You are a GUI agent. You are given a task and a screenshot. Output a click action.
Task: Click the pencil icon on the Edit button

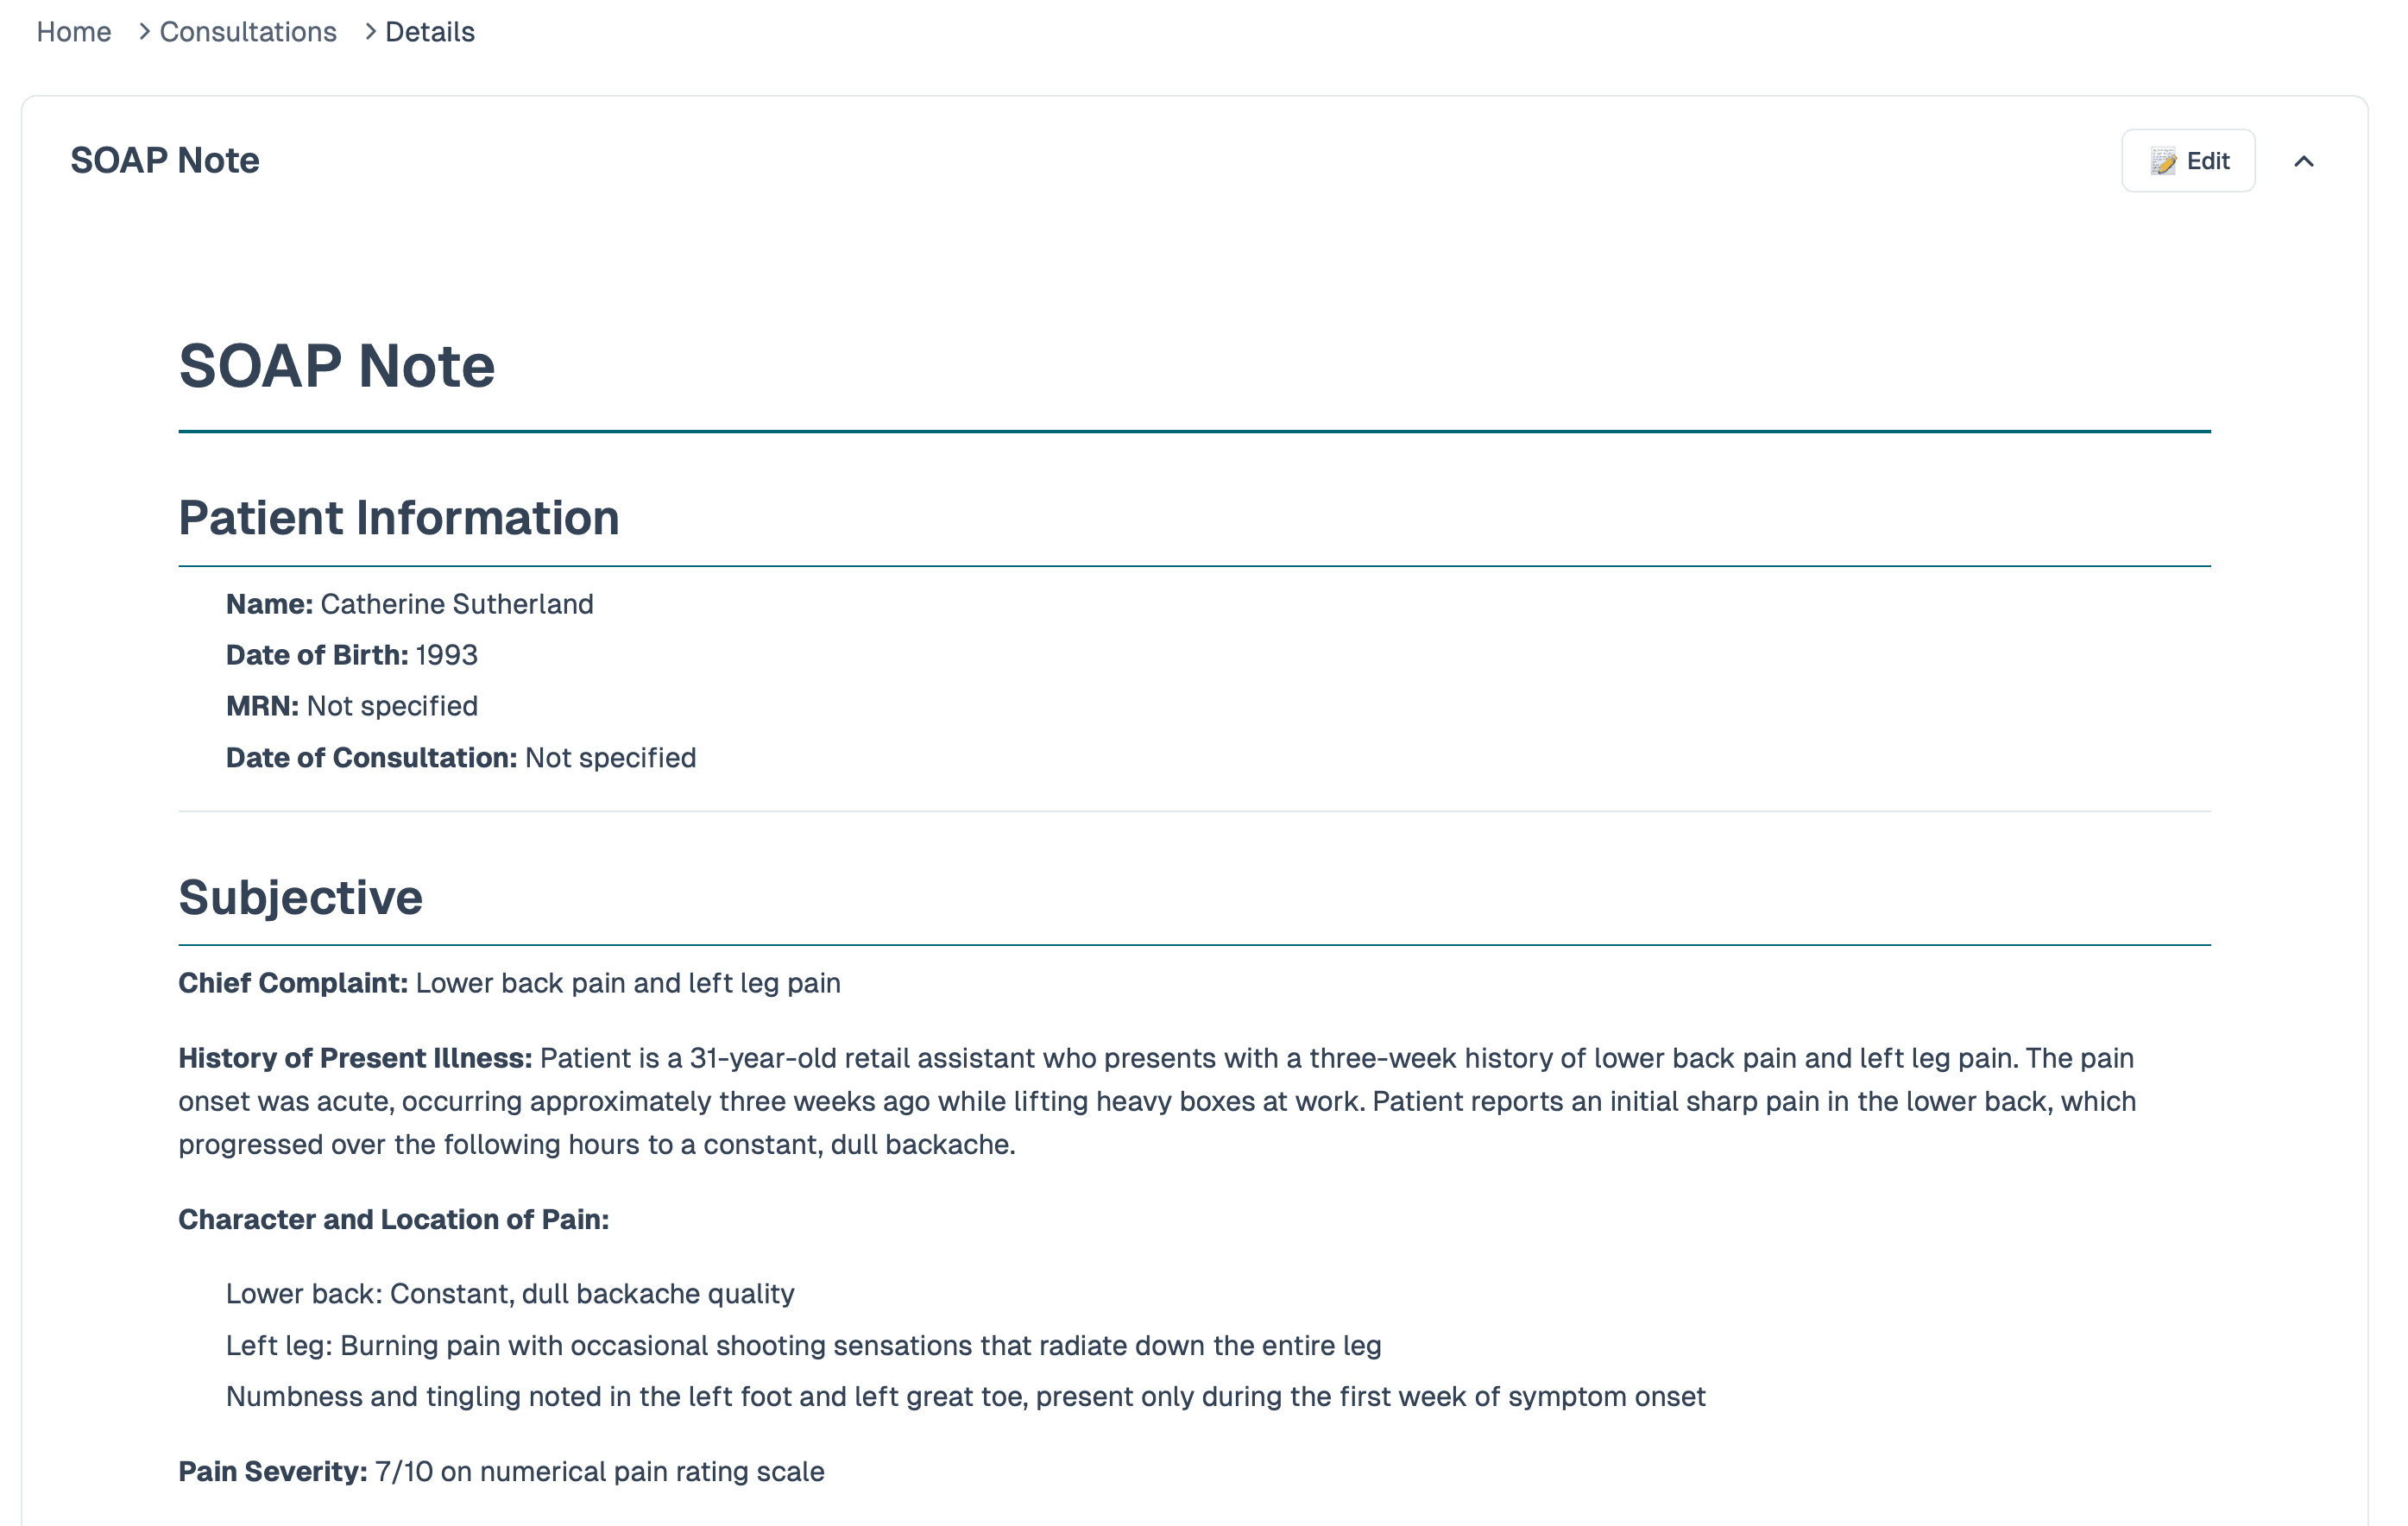[2163, 160]
